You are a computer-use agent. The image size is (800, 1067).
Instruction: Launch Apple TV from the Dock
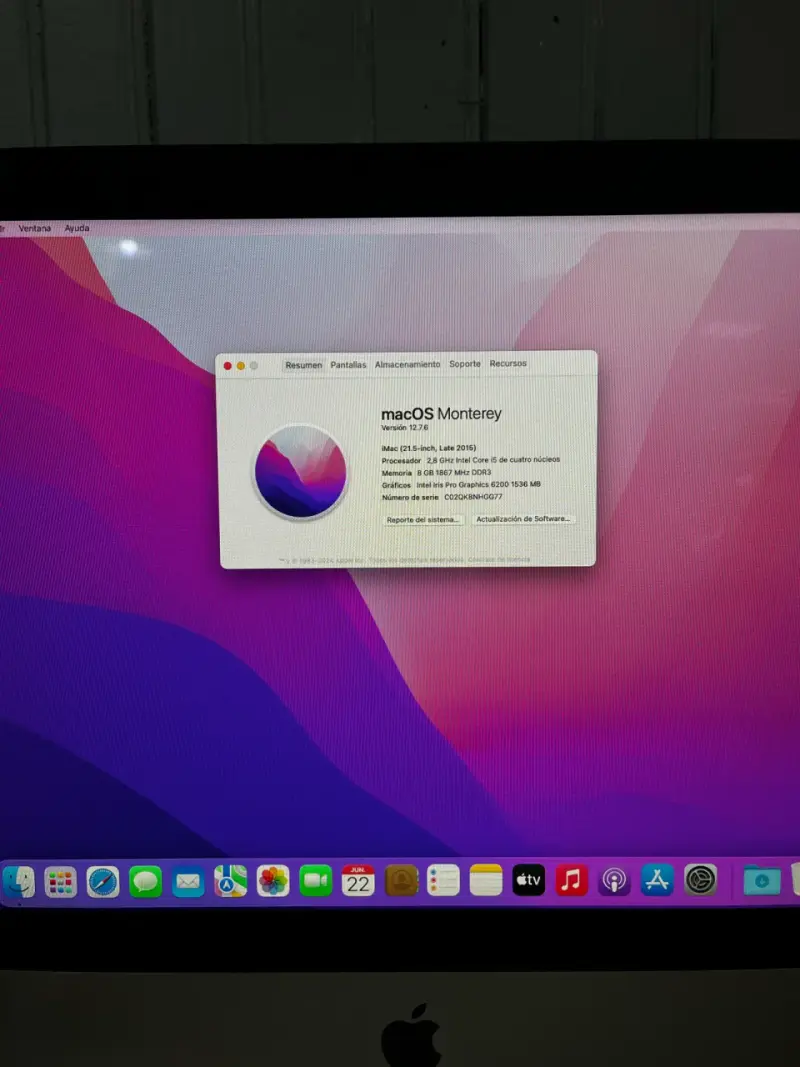click(x=529, y=880)
